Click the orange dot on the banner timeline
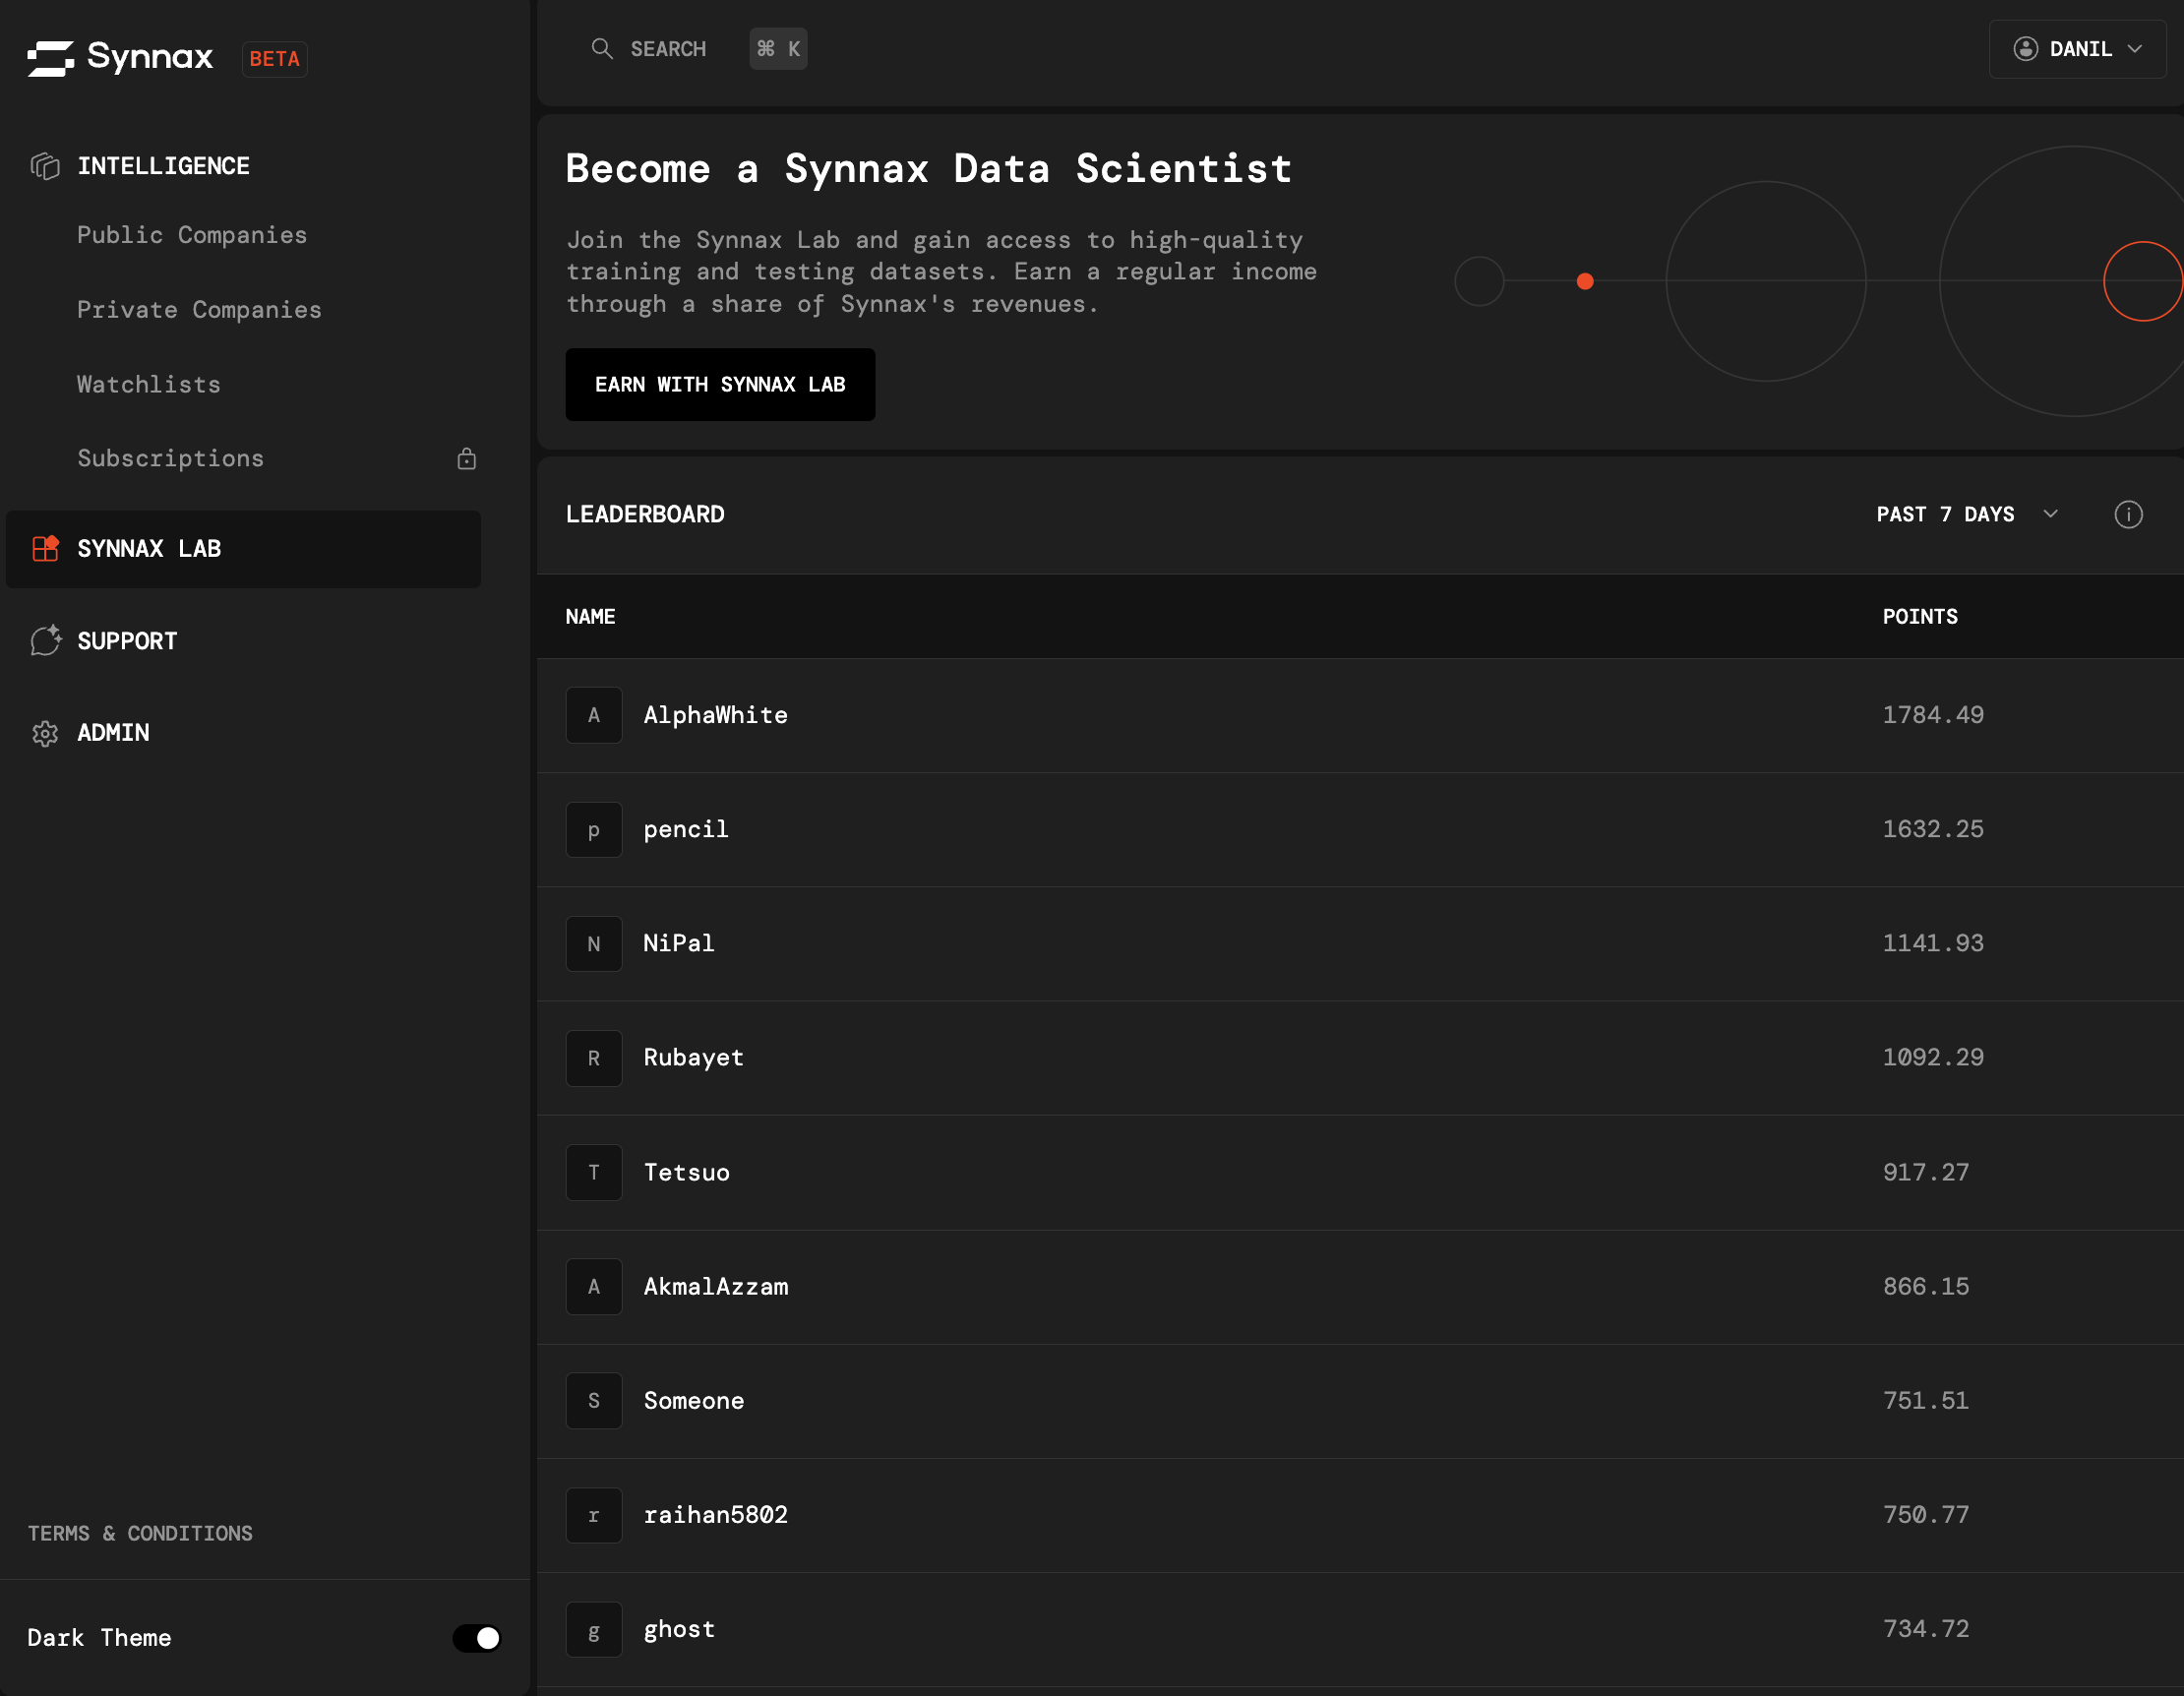2184x1696 pixels. [1585, 281]
